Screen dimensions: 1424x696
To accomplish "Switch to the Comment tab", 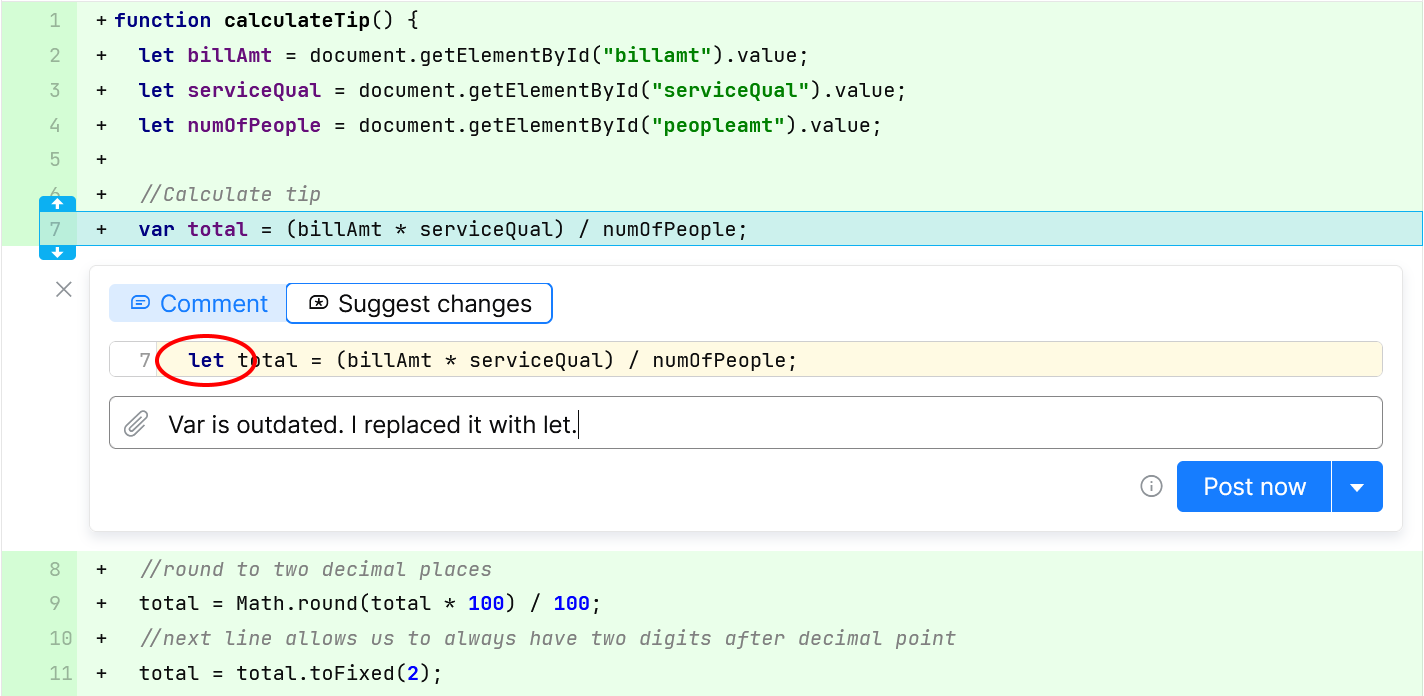I will pos(198,304).
